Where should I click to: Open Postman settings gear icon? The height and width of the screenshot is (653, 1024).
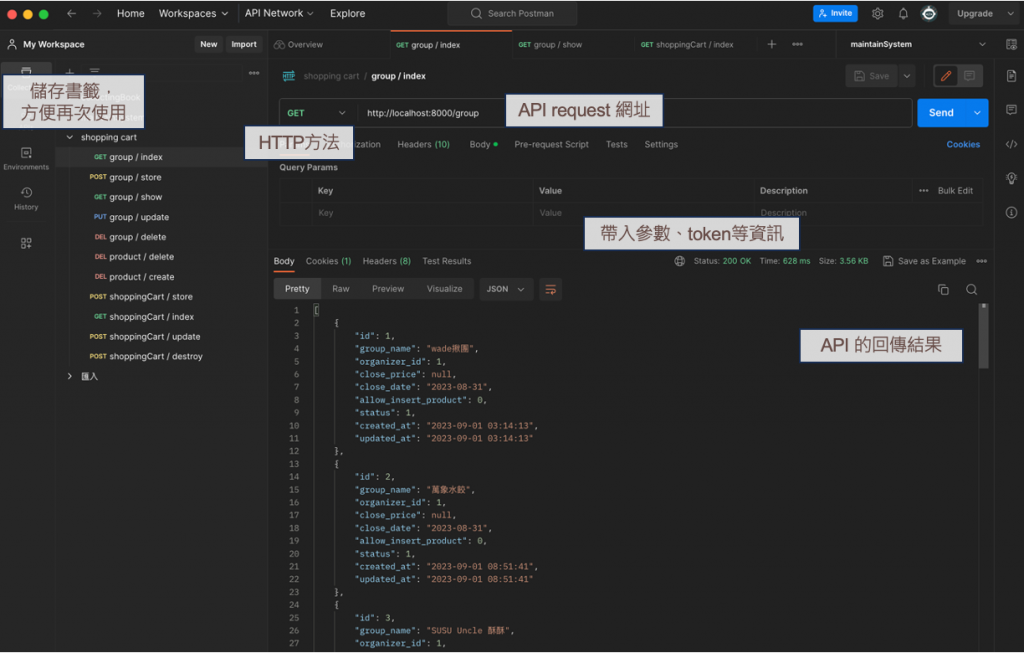coord(877,14)
